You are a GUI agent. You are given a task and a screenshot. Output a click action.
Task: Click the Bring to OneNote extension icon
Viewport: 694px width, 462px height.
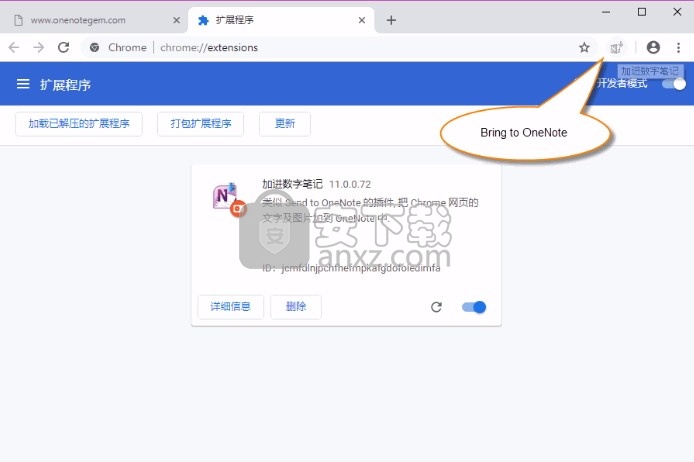pyautogui.click(x=617, y=47)
